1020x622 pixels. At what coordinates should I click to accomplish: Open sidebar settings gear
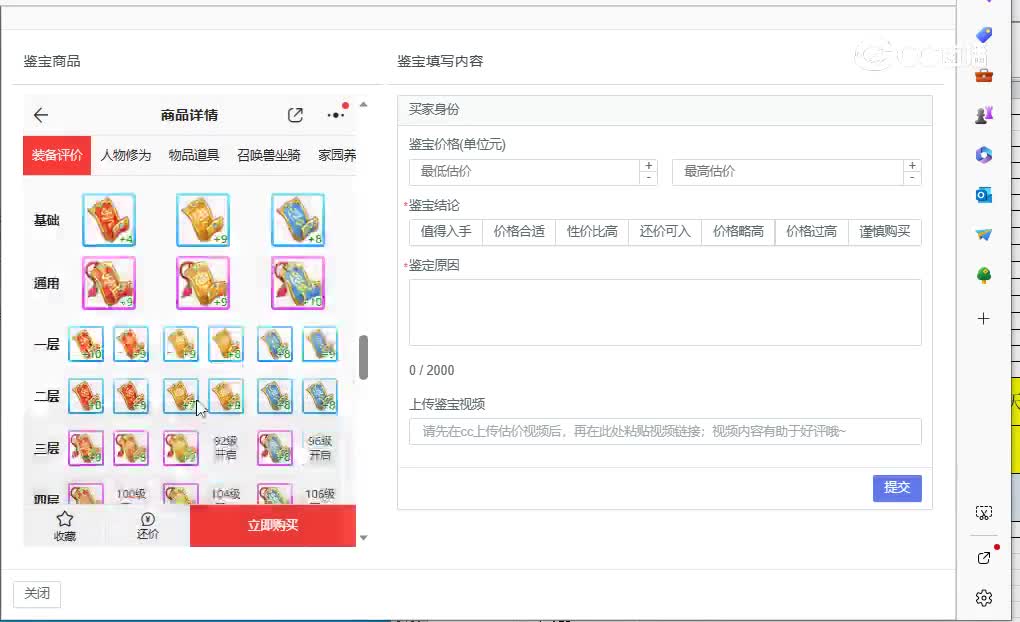984,598
